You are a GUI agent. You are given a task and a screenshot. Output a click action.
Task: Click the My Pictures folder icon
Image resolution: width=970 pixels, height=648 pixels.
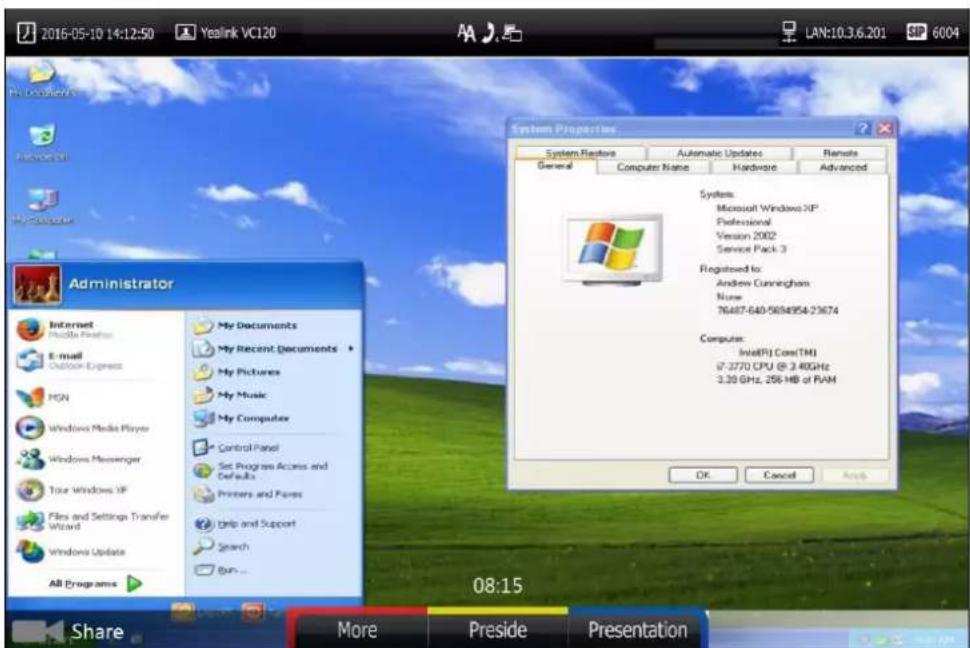(x=203, y=372)
